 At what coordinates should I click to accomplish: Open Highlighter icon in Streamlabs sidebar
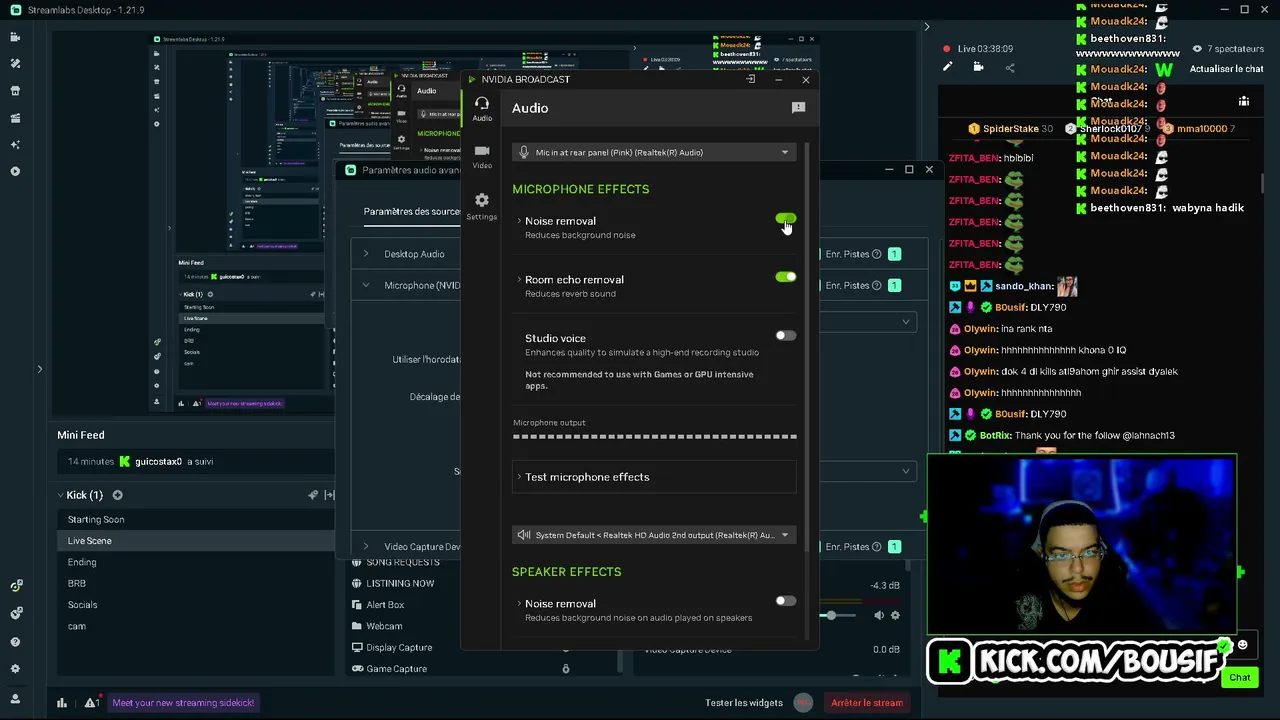click(15, 118)
